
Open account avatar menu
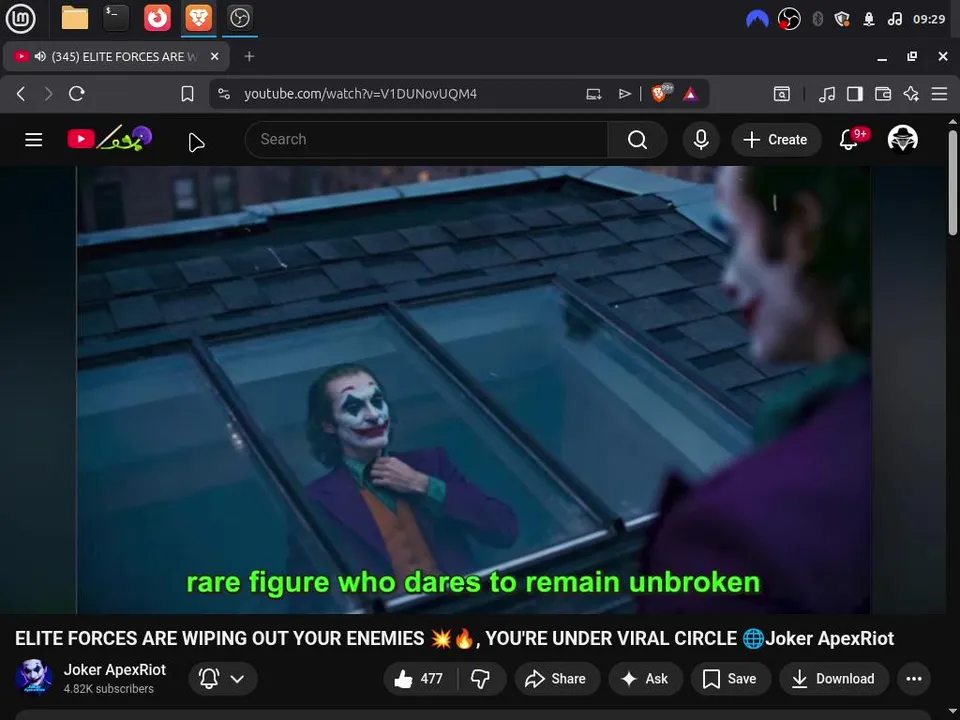click(x=902, y=139)
